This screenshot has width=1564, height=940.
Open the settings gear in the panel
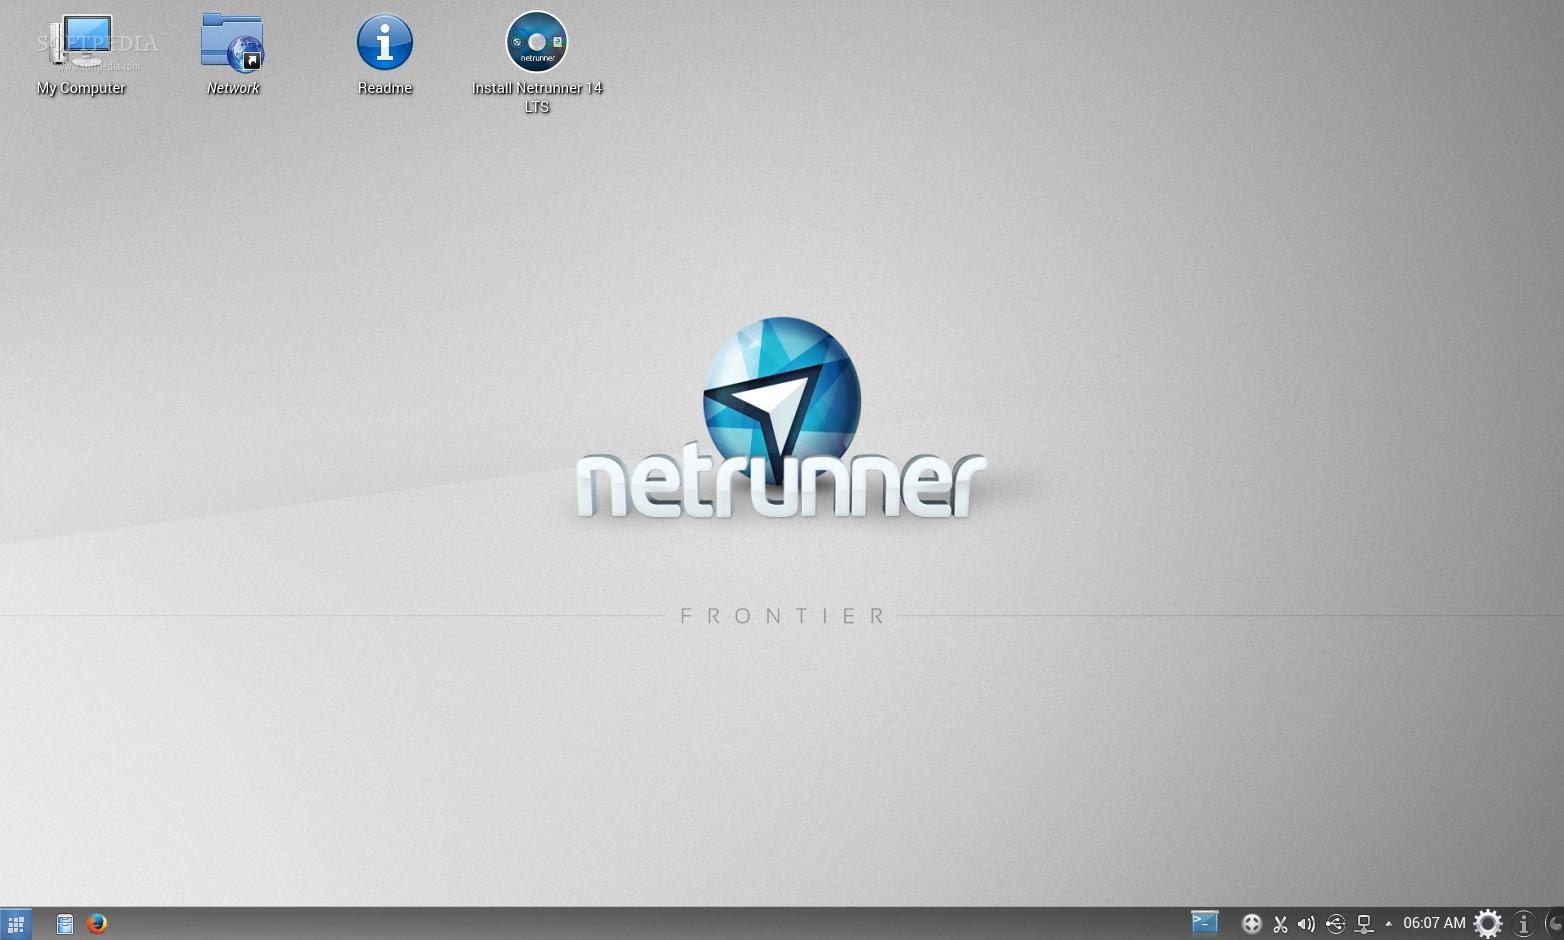pyautogui.click(x=1488, y=924)
